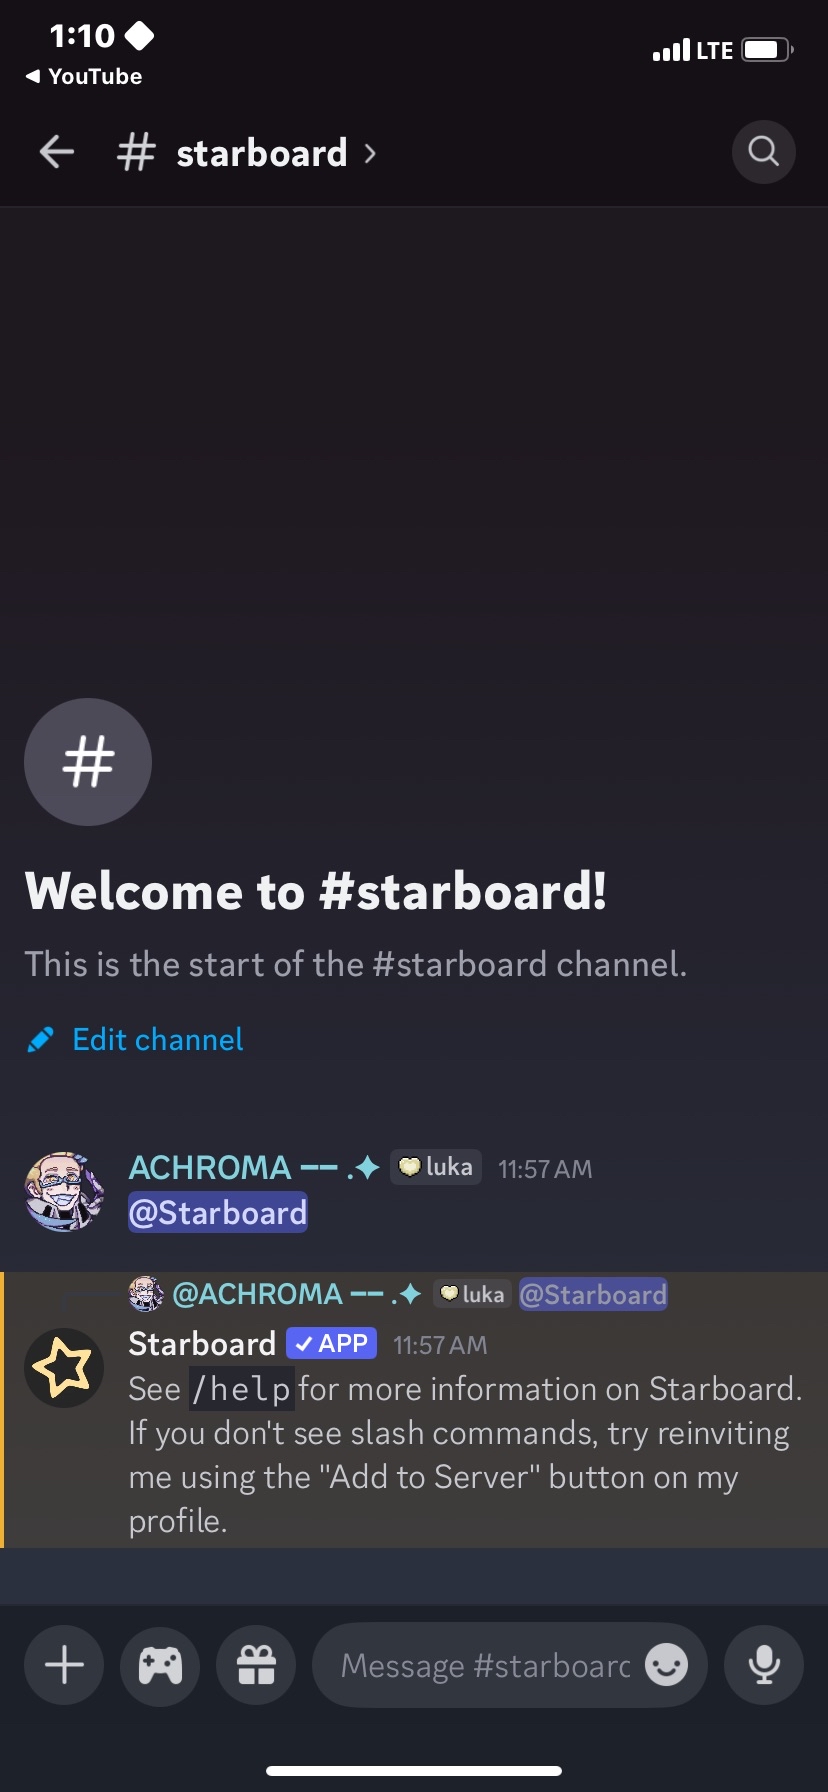Screen dimensions: 828x1792
Task: Open ACHROMA's profile avatar
Action: point(64,1191)
